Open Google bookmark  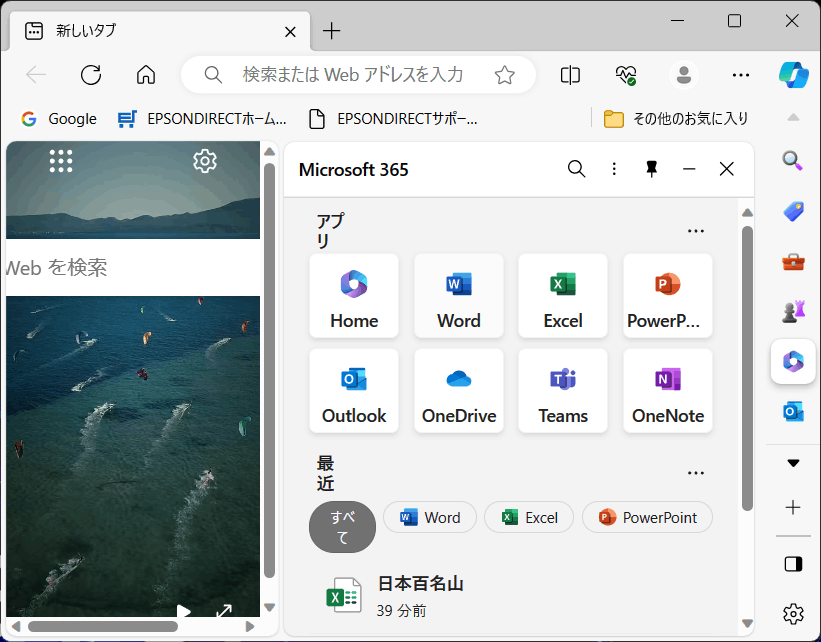tap(59, 119)
